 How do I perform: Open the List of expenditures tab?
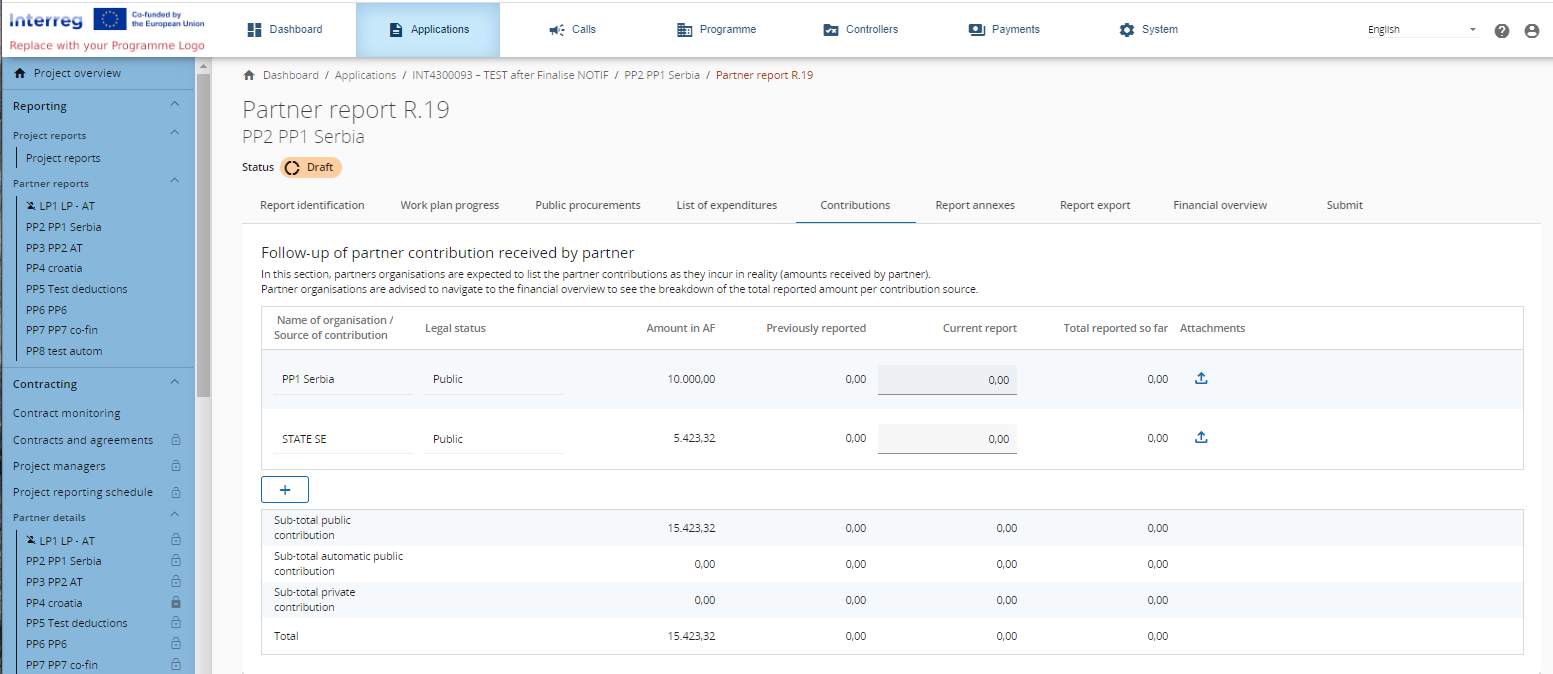[726, 205]
